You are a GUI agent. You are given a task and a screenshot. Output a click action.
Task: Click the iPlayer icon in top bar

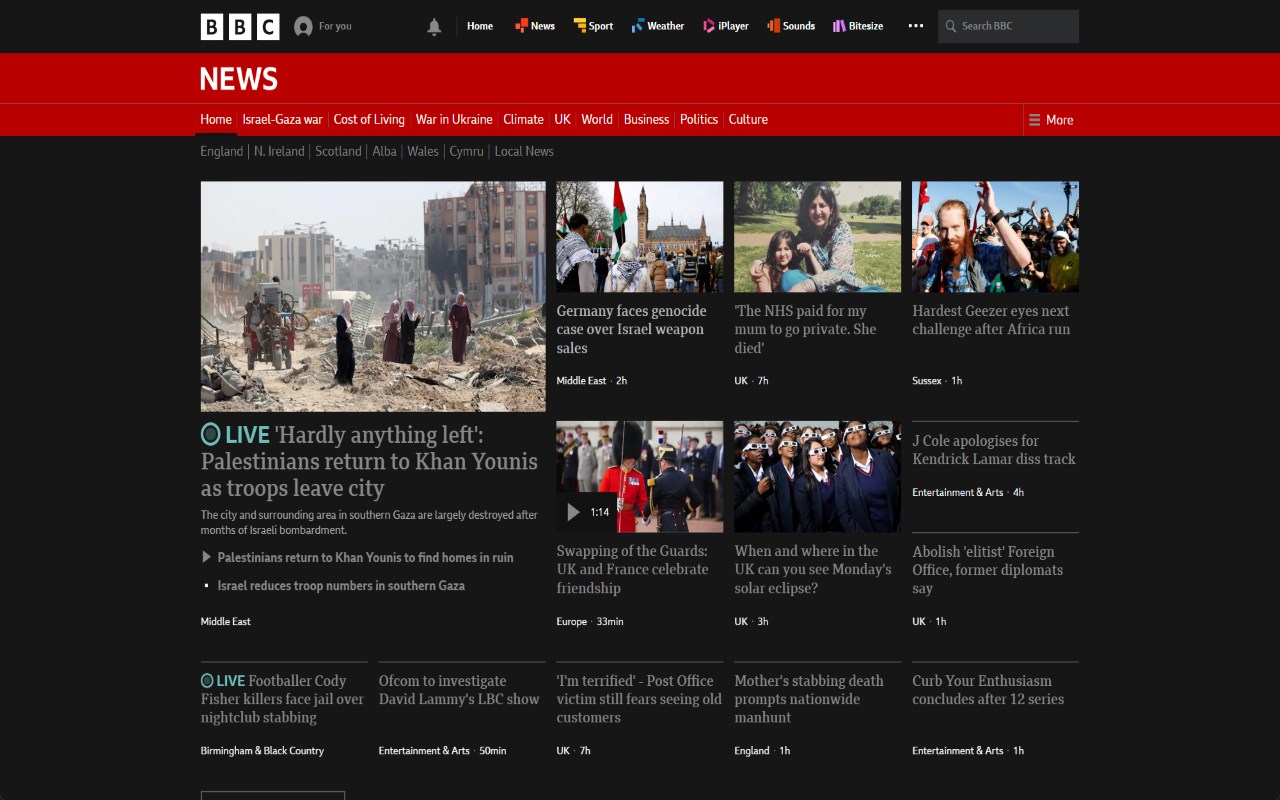(709, 26)
